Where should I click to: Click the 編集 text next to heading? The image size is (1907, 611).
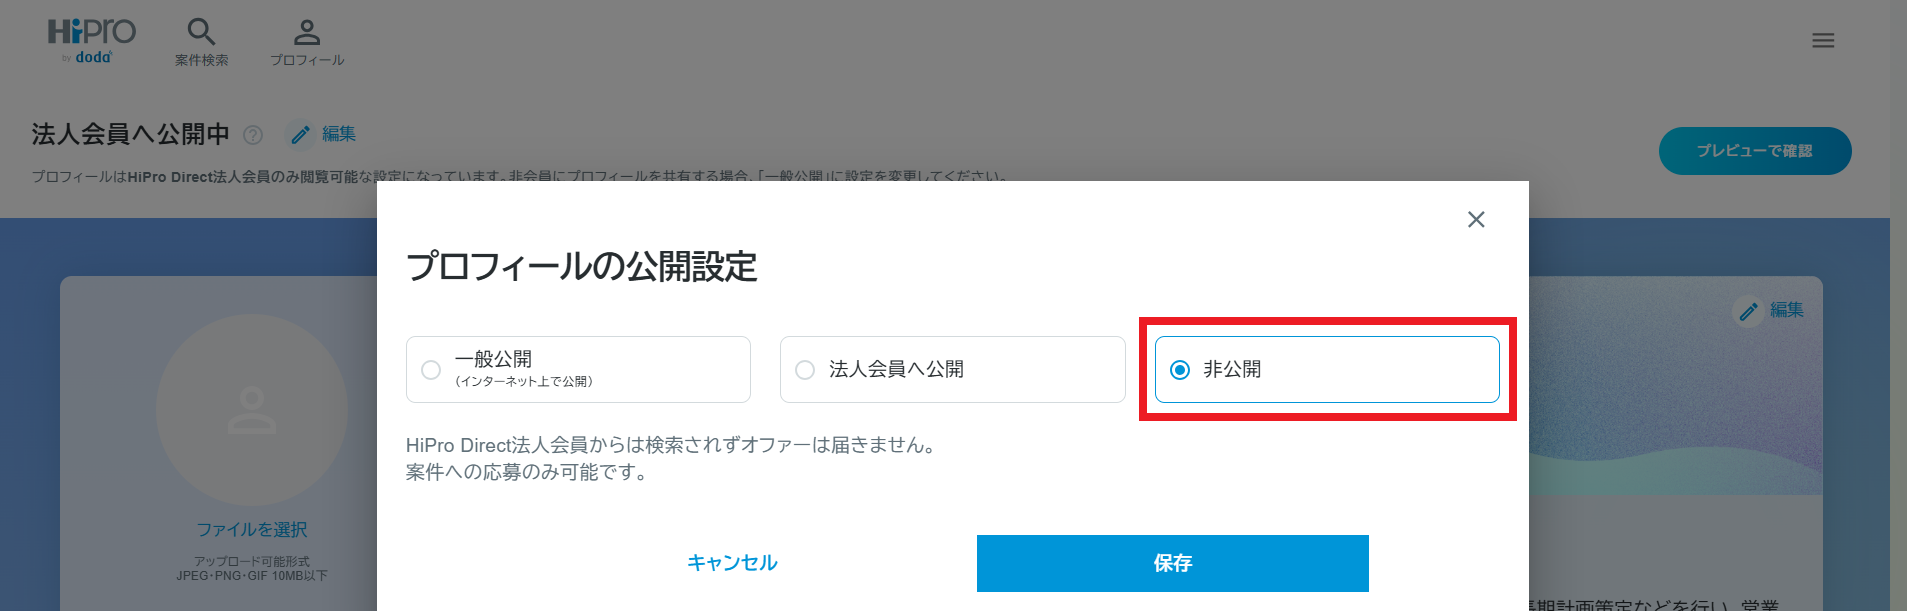coord(339,134)
